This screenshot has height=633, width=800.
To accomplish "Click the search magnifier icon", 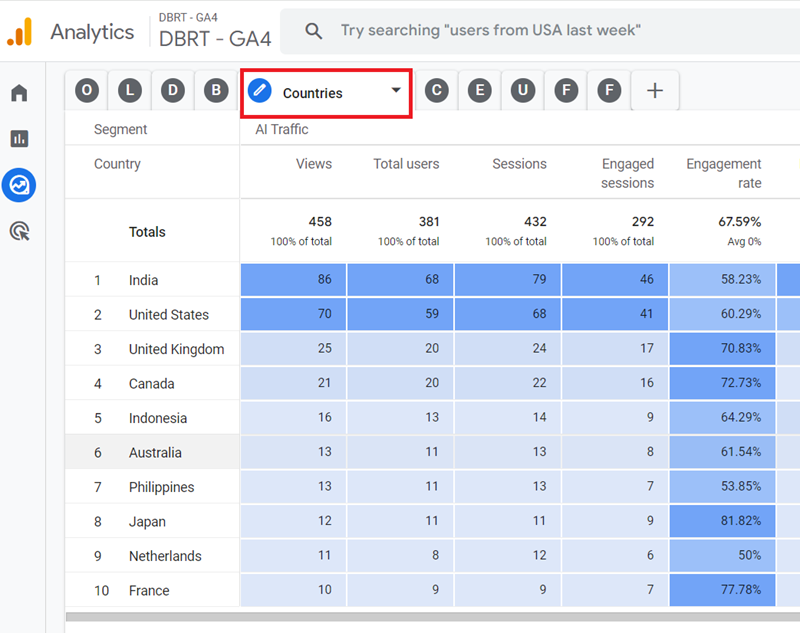I will click(x=314, y=30).
